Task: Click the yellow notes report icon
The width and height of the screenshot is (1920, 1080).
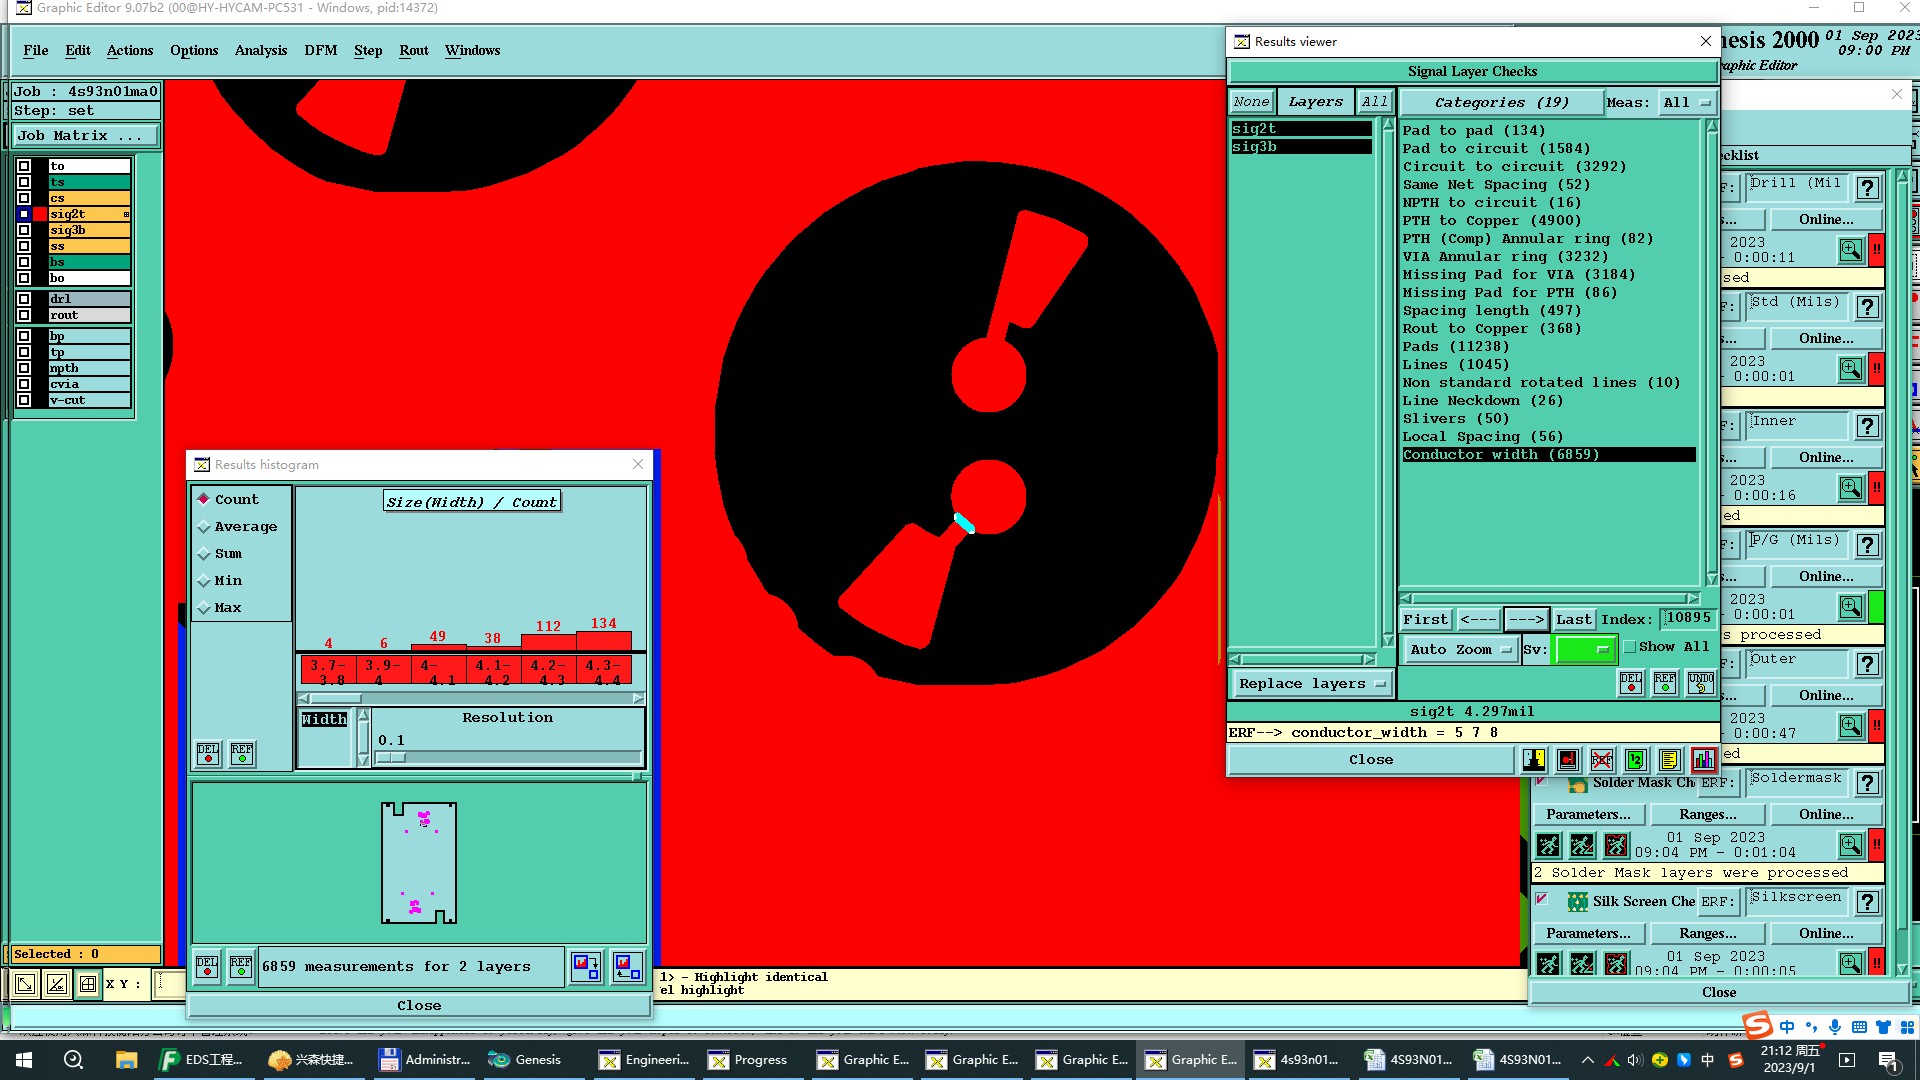Action: click(1668, 760)
